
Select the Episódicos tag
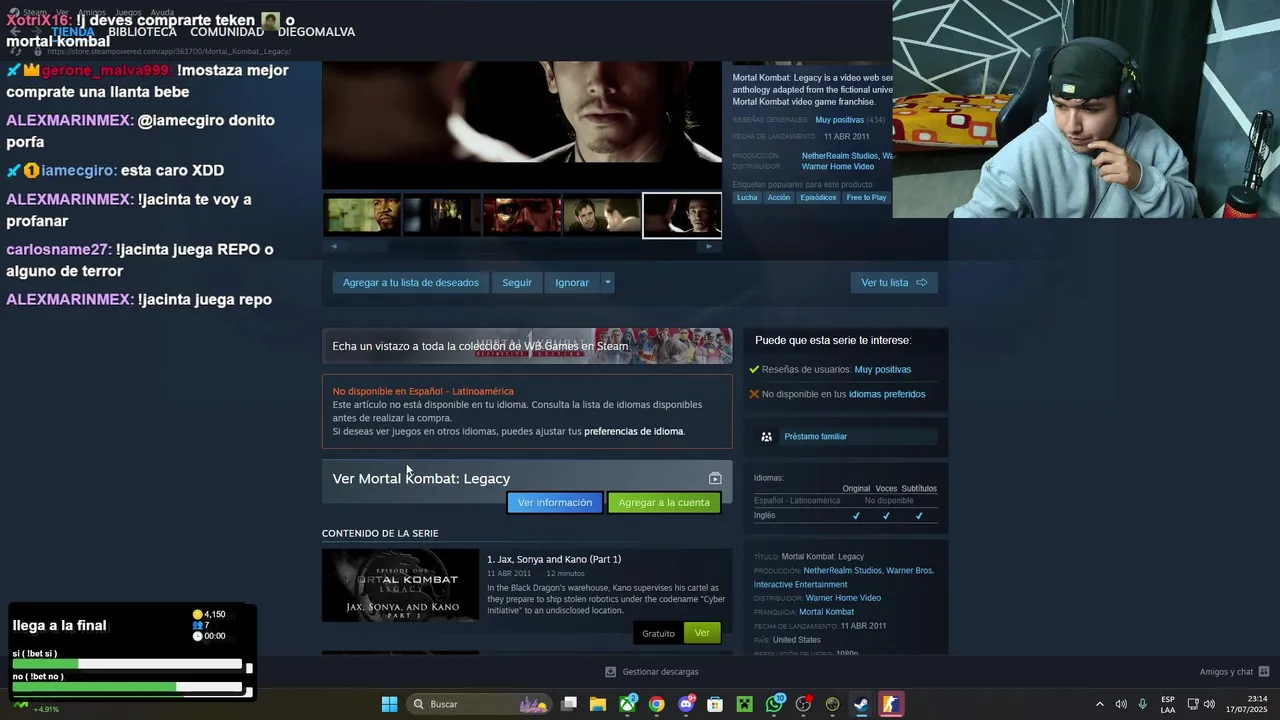(818, 197)
